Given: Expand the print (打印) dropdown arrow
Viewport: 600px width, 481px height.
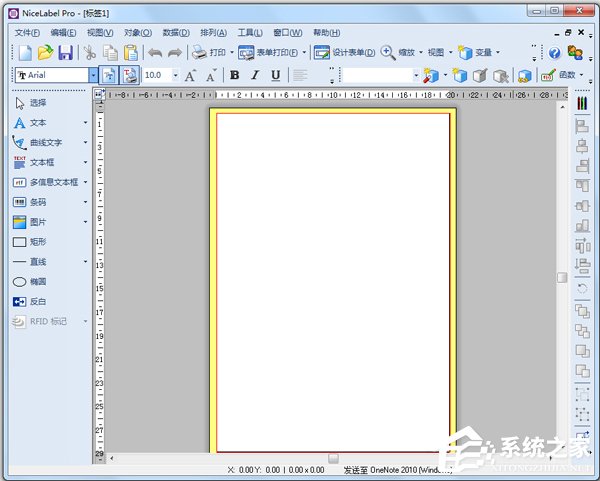Looking at the screenshot, I should pyautogui.click(x=232, y=52).
